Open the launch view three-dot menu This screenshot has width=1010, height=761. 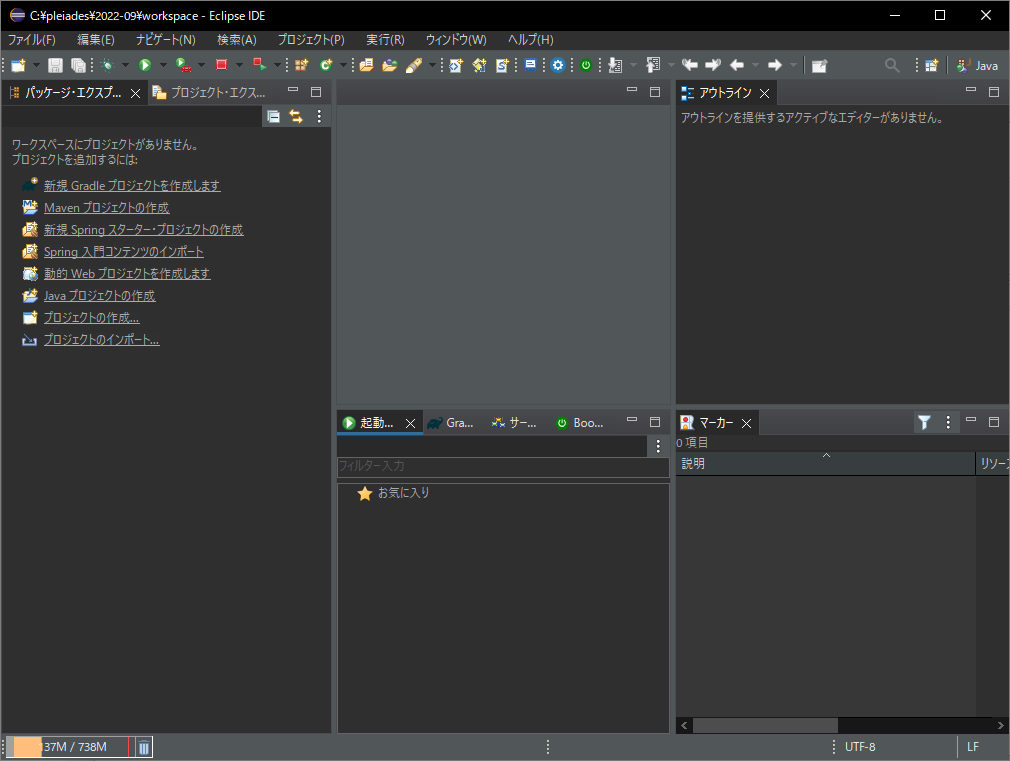(x=658, y=446)
